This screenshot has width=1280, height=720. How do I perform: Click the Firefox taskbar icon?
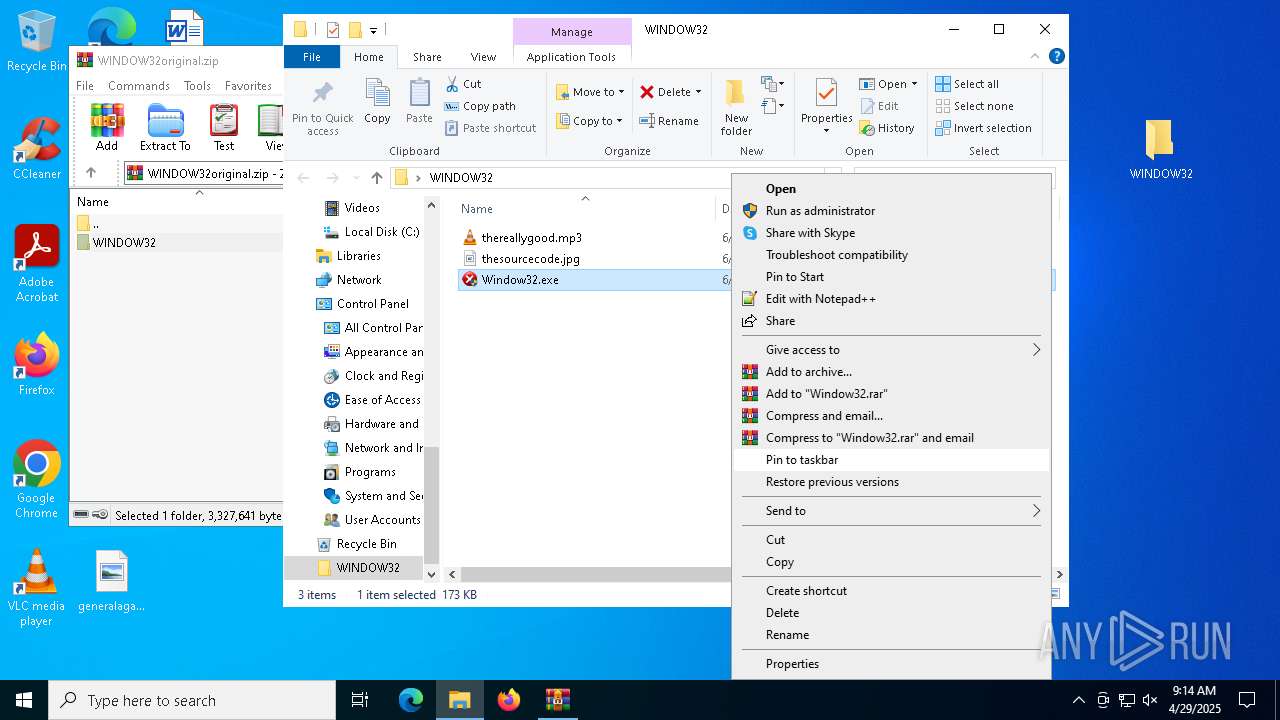[509, 700]
